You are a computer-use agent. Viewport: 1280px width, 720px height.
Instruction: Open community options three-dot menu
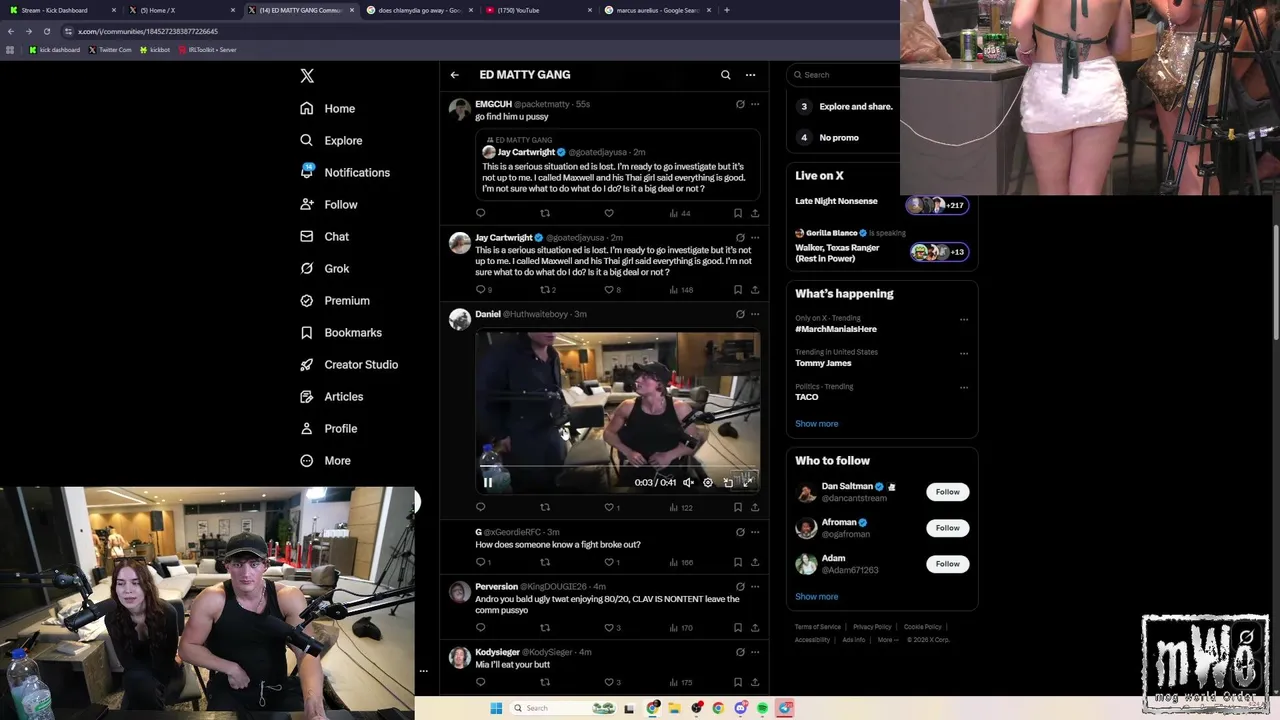[750, 75]
